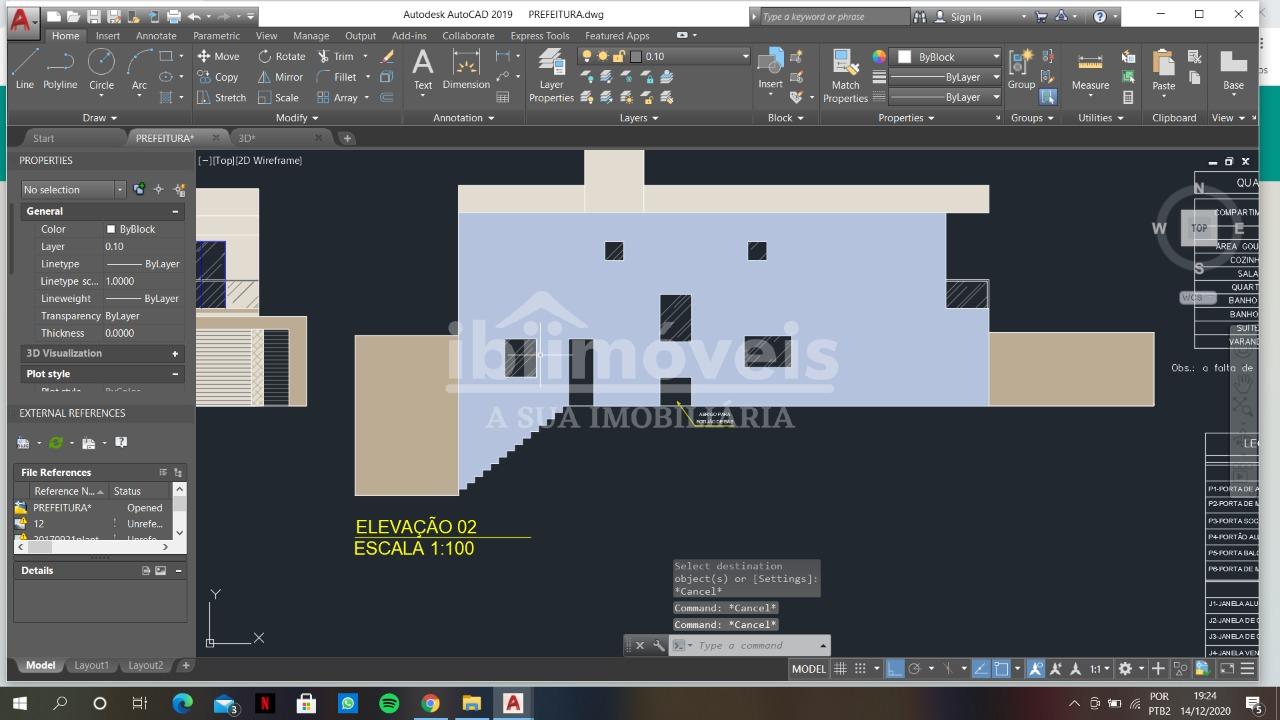Image resolution: width=1280 pixels, height=720 pixels.
Task: Expand the Draw panel dropdown
Action: 99,118
